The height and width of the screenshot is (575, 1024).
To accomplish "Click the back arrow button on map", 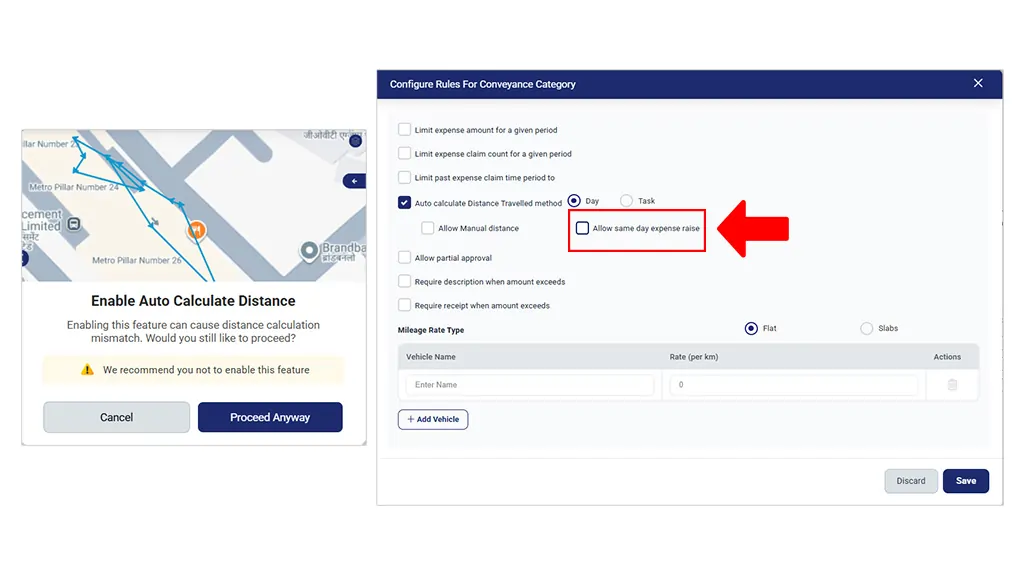I will pyautogui.click(x=355, y=181).
